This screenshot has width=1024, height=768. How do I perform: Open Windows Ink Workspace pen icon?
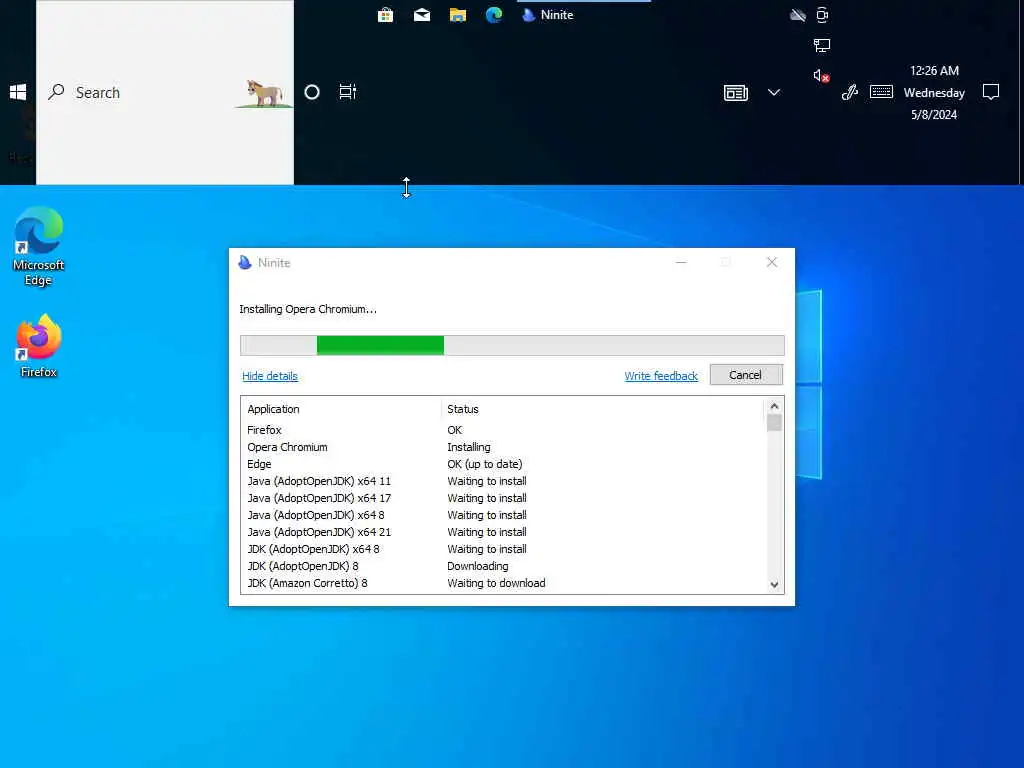850,92
